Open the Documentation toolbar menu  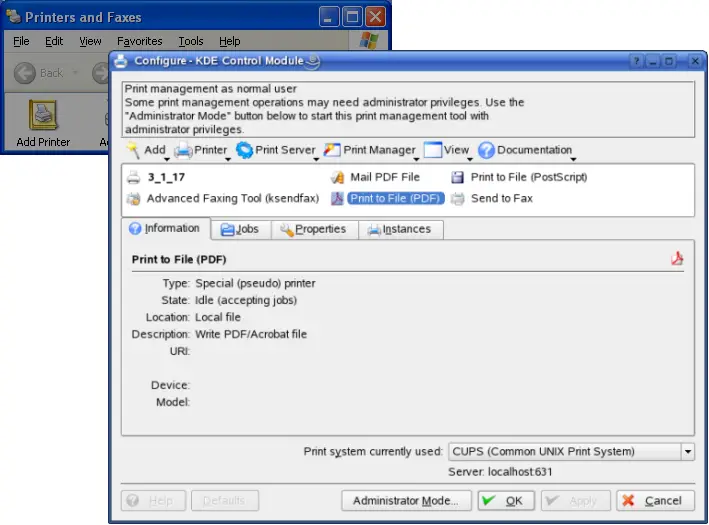point(526,150)
